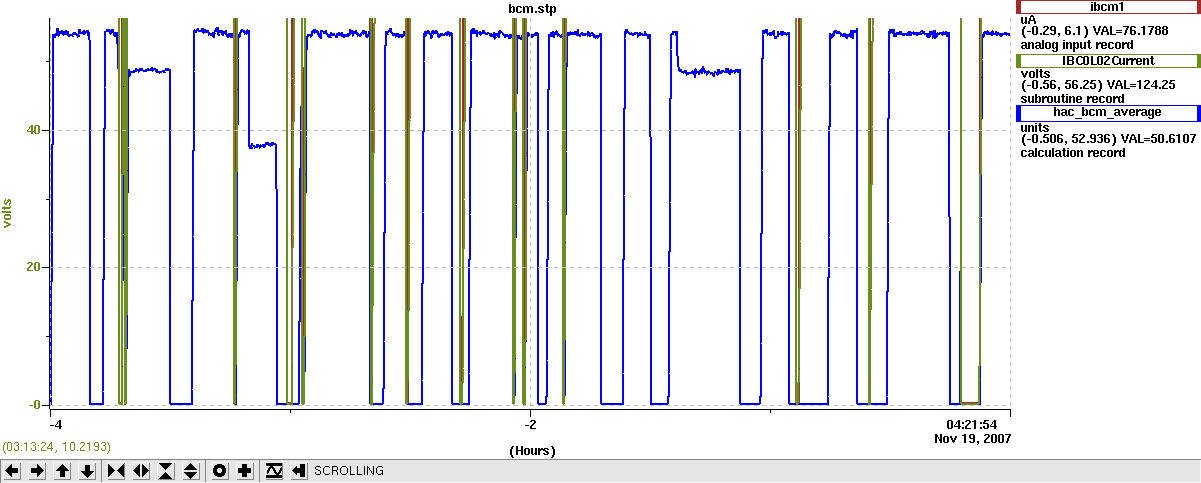Click the -2 tick label on time axis
Image resolution: width=1201 pixels, height=483 pixels.
pyautogui.click(x=531, y=423)
